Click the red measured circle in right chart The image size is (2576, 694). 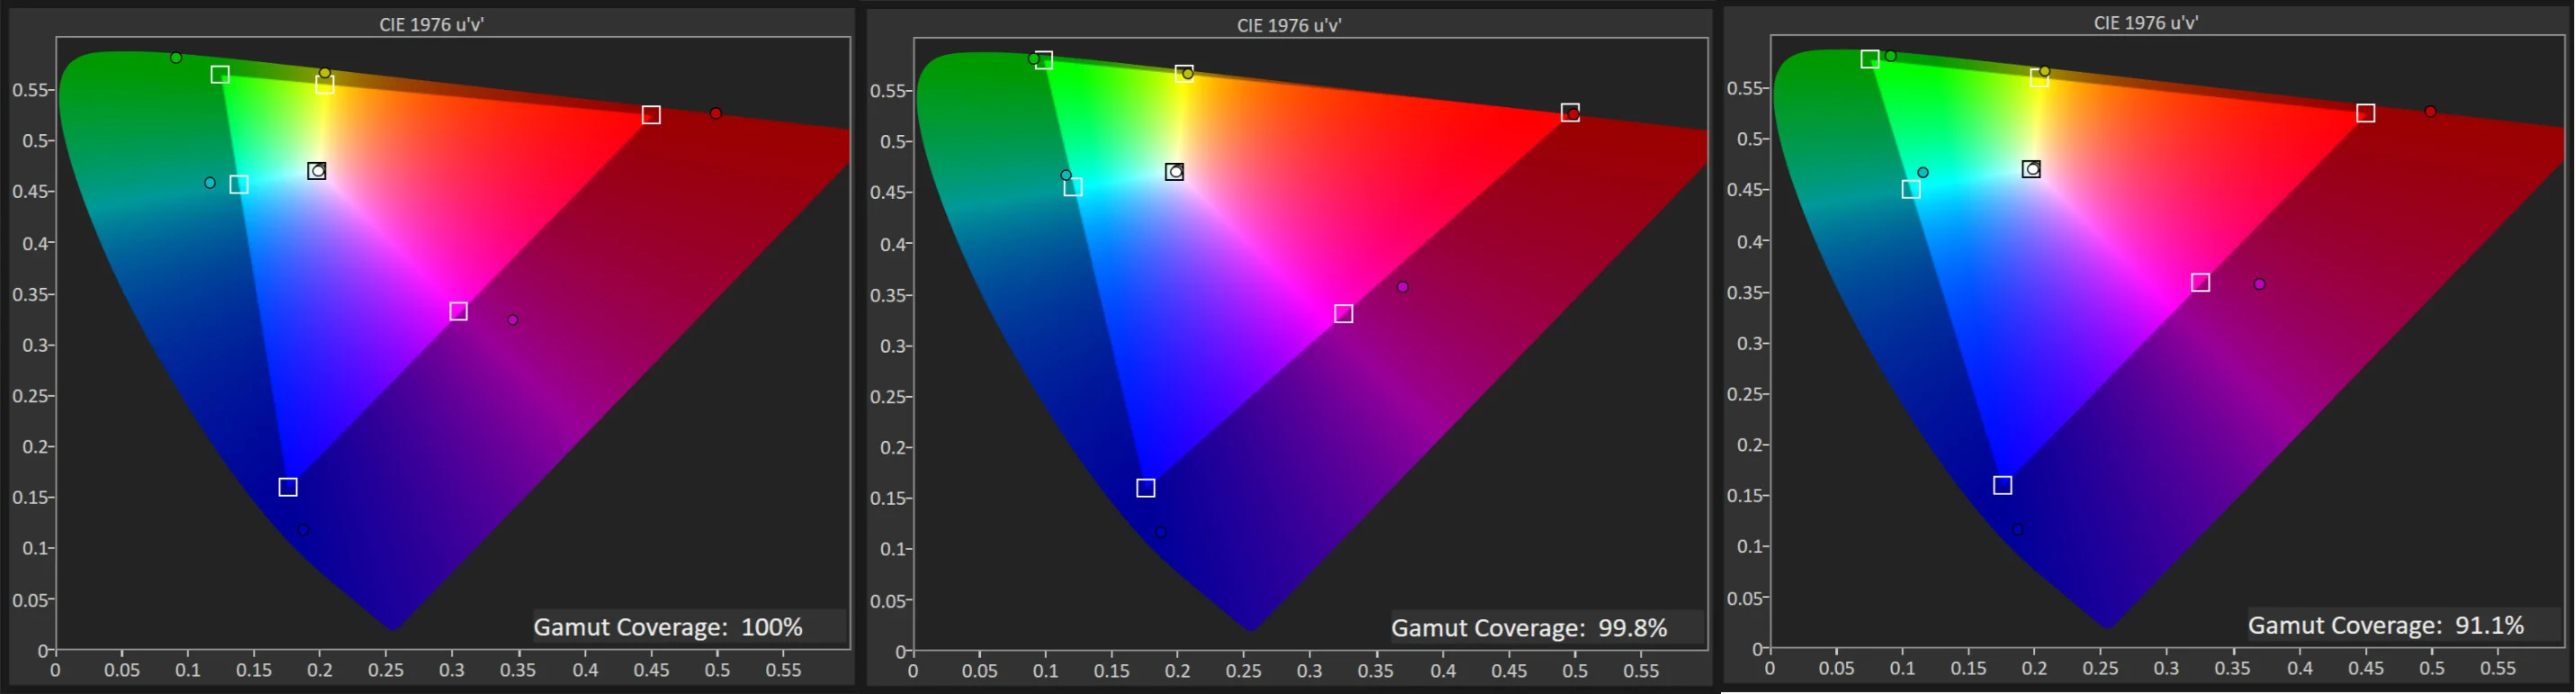click(2430, 111)
